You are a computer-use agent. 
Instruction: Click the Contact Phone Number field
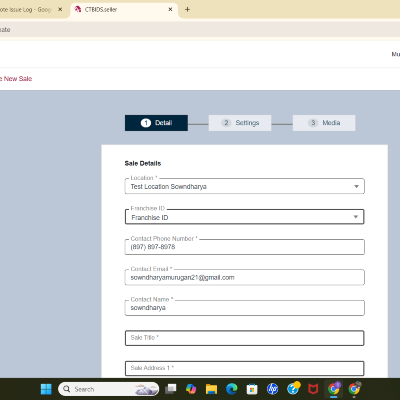(x=244, y=247)
